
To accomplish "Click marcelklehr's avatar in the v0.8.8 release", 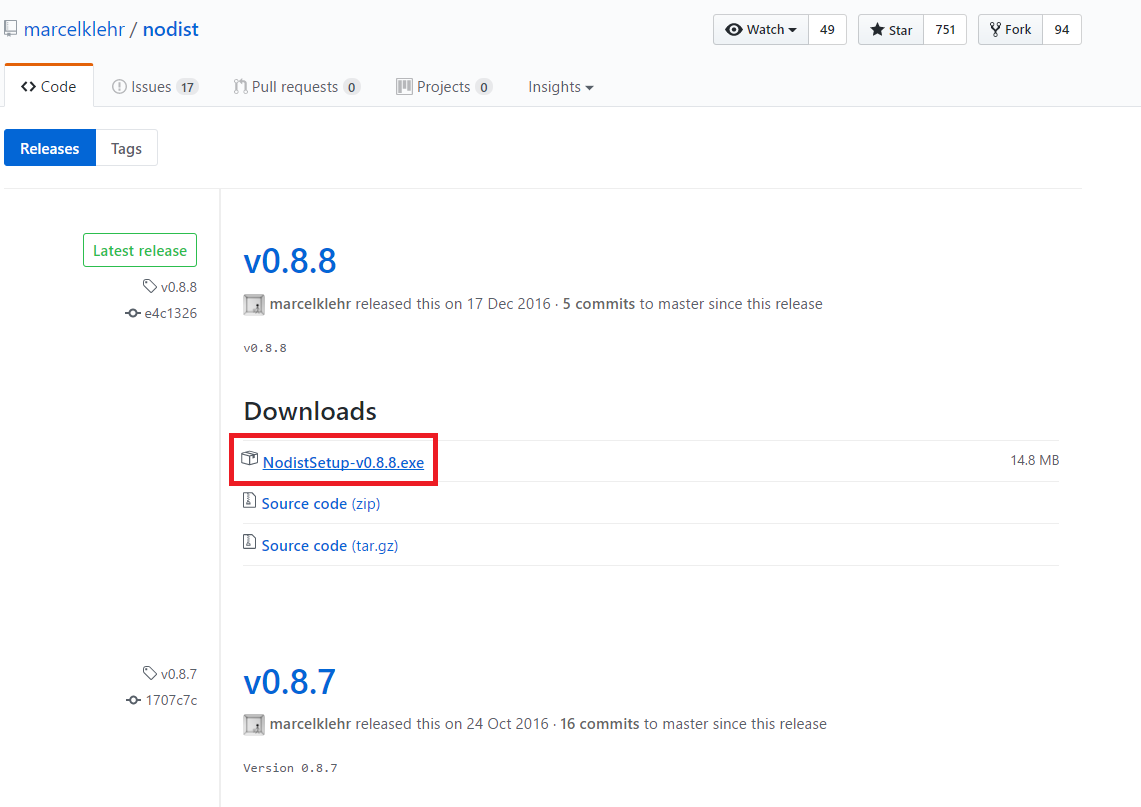I will 253,304.
